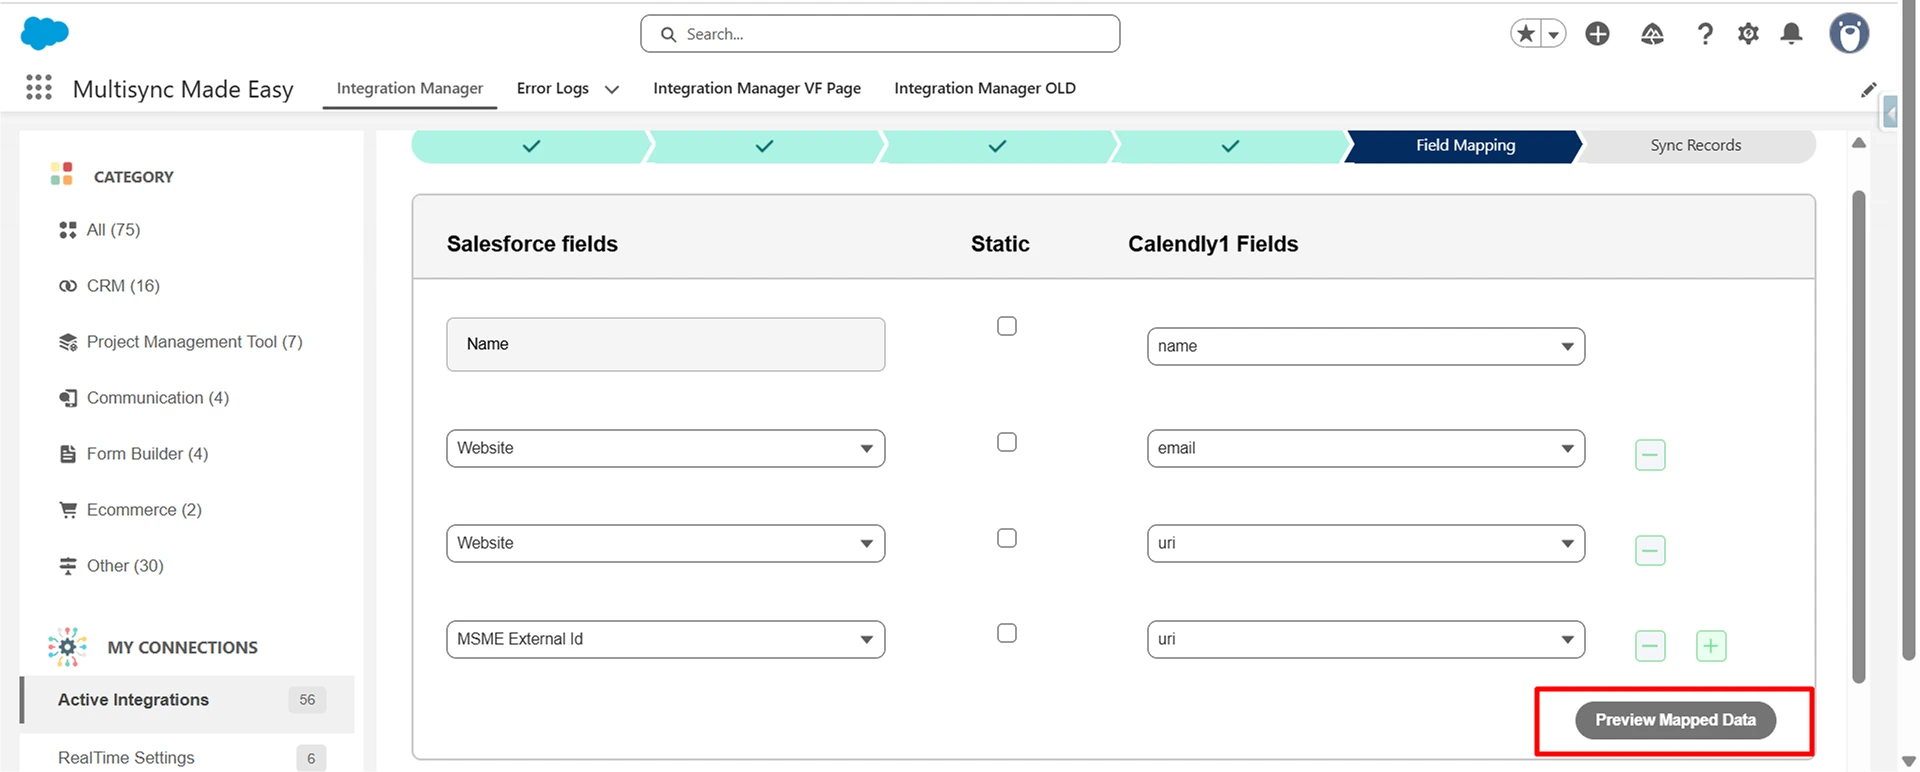Viewport: 1920px width, 772px height.
Task: Select Other (30) category
Action: tap(125, 566)
